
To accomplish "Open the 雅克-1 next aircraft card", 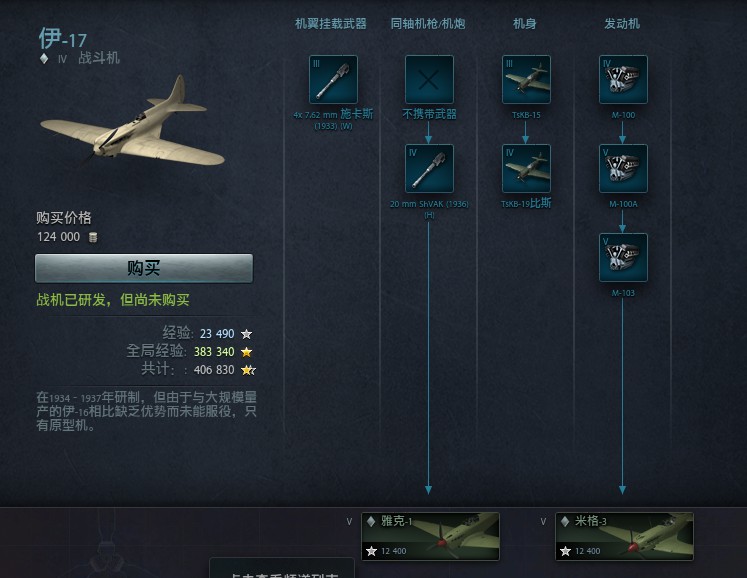I will [x=431, y=536].
